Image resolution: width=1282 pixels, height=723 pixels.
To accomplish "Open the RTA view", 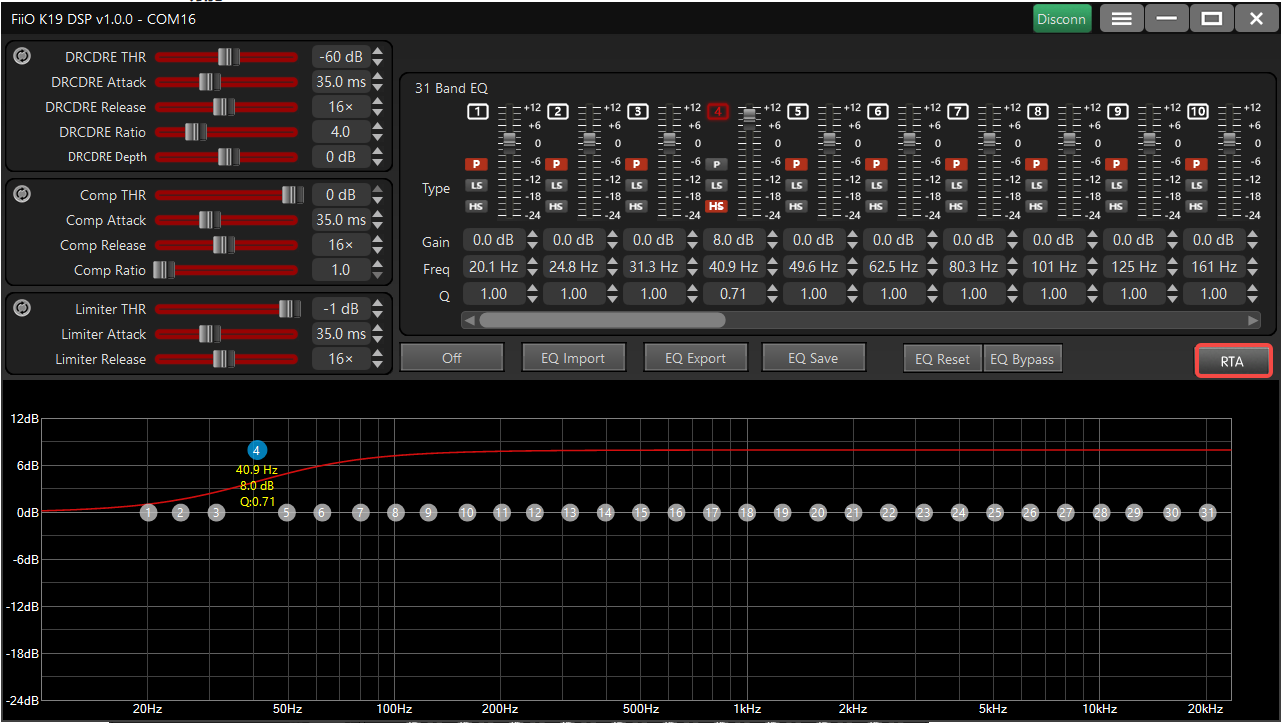I will point(1233,361).
